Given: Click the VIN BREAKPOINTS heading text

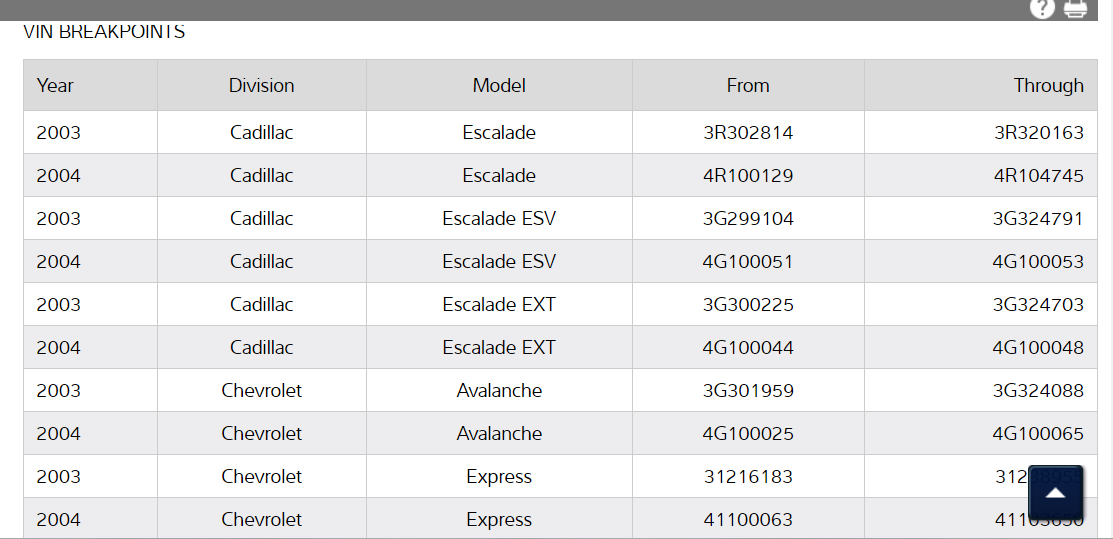Looking at the screenshot, I should click(104, 32).
